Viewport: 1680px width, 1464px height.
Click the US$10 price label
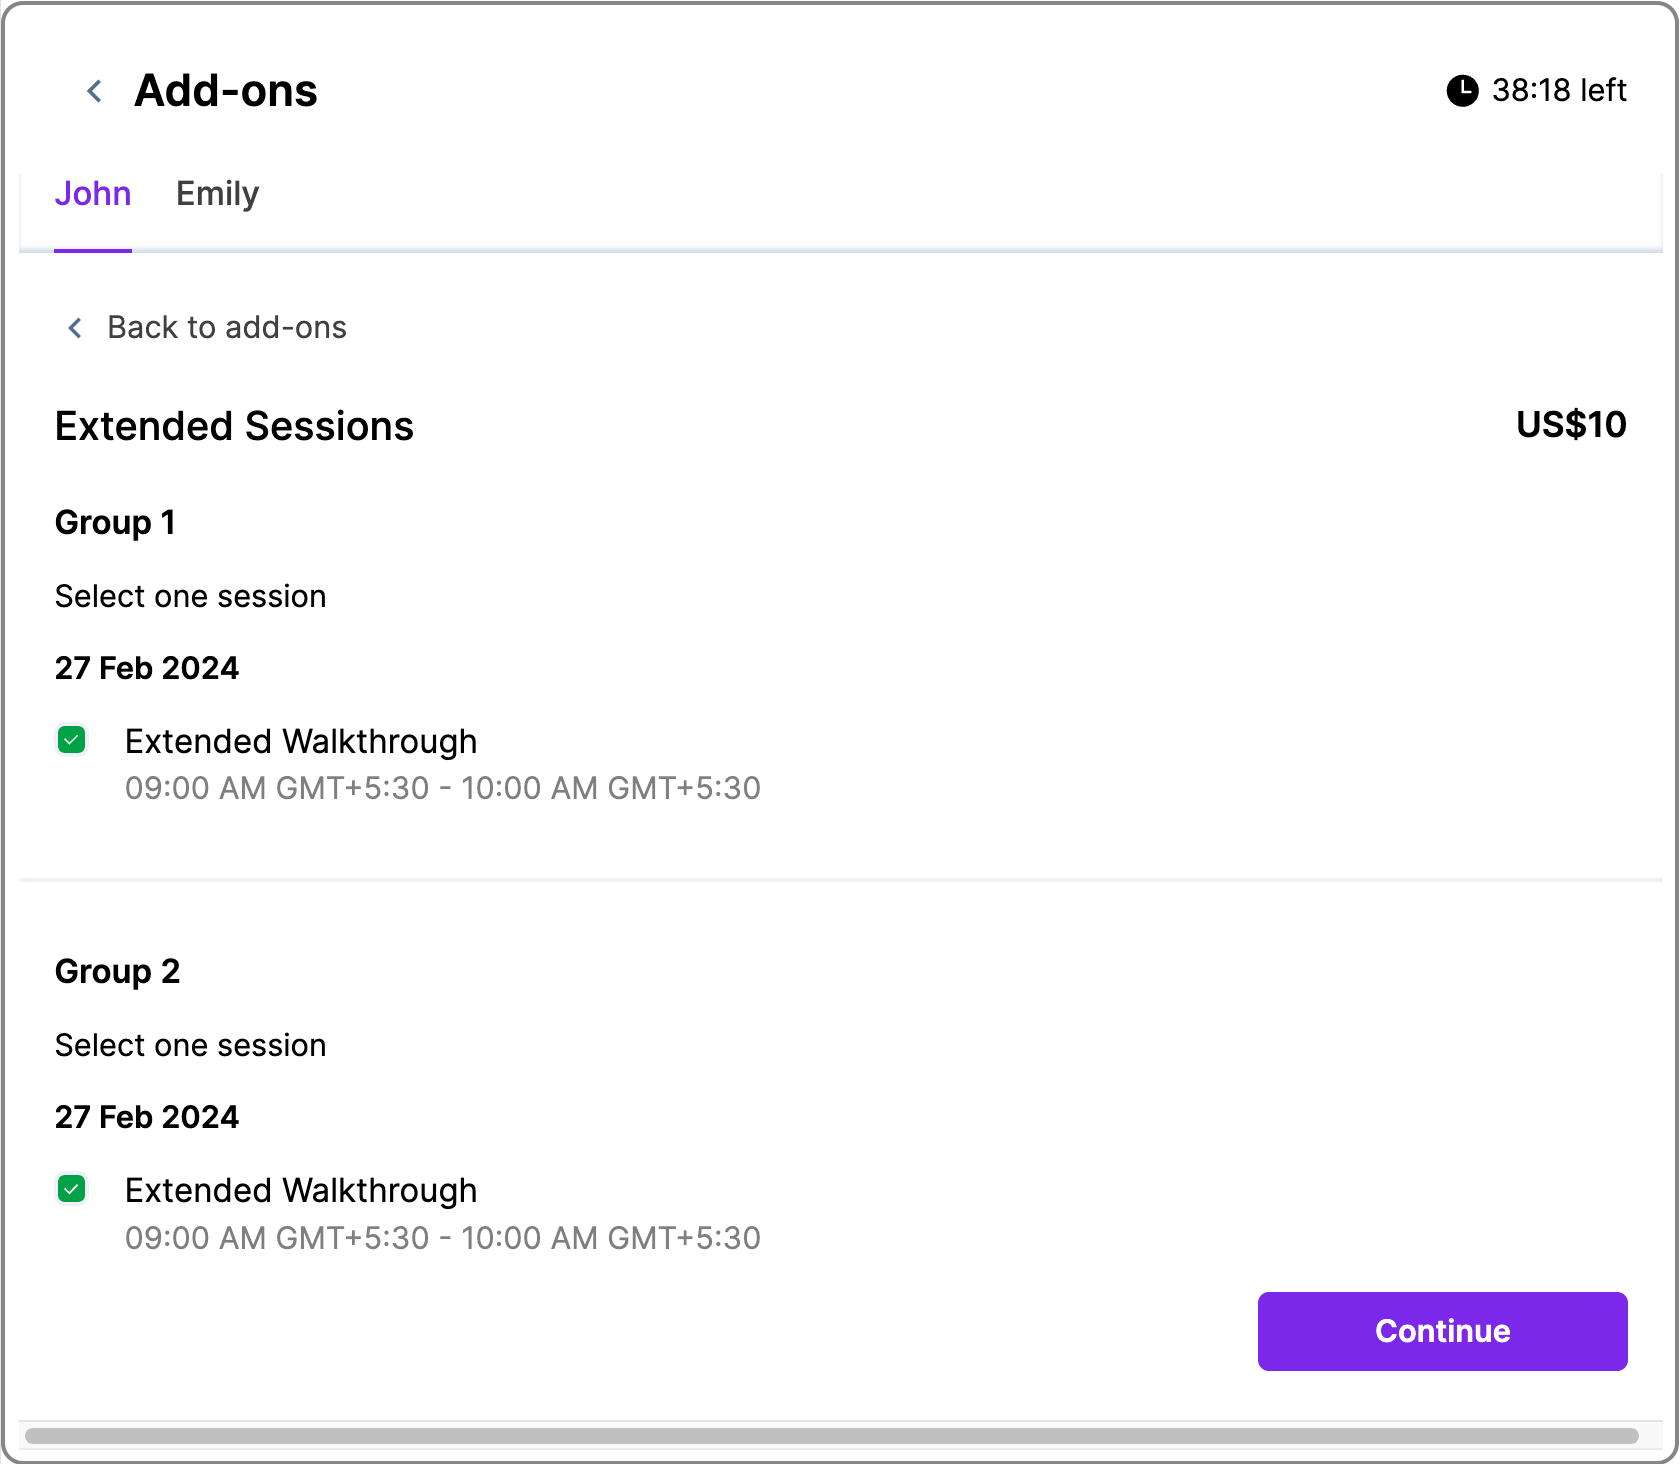coord(1570,425)
